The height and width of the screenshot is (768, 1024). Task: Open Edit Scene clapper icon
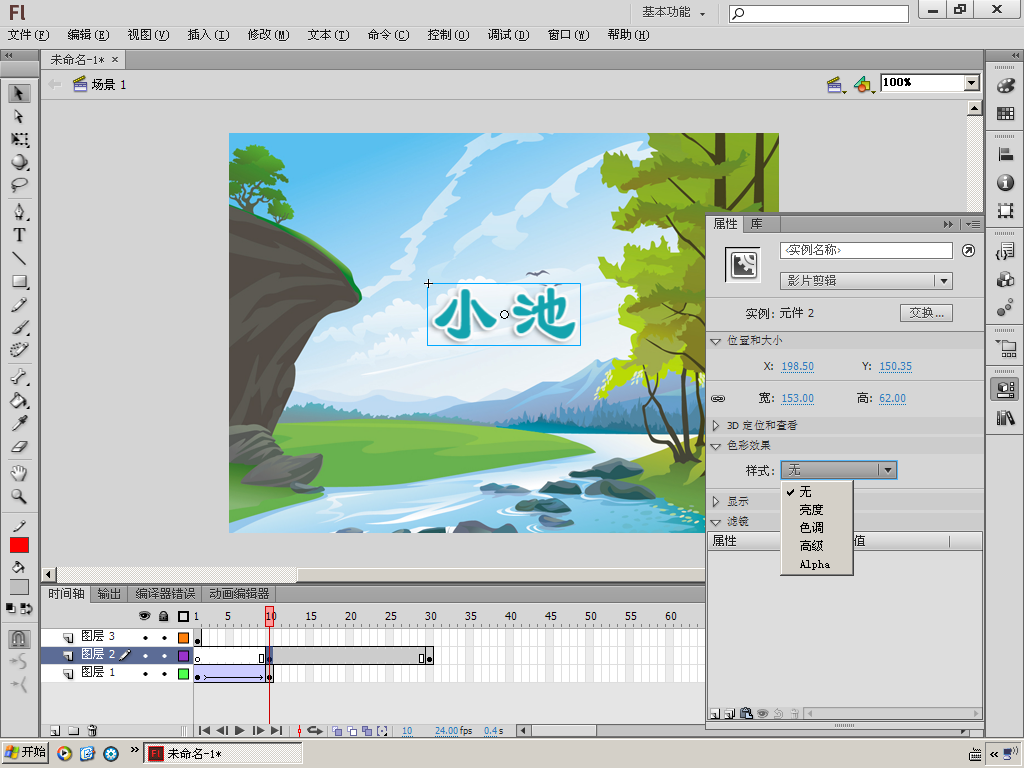click(835, 84)
